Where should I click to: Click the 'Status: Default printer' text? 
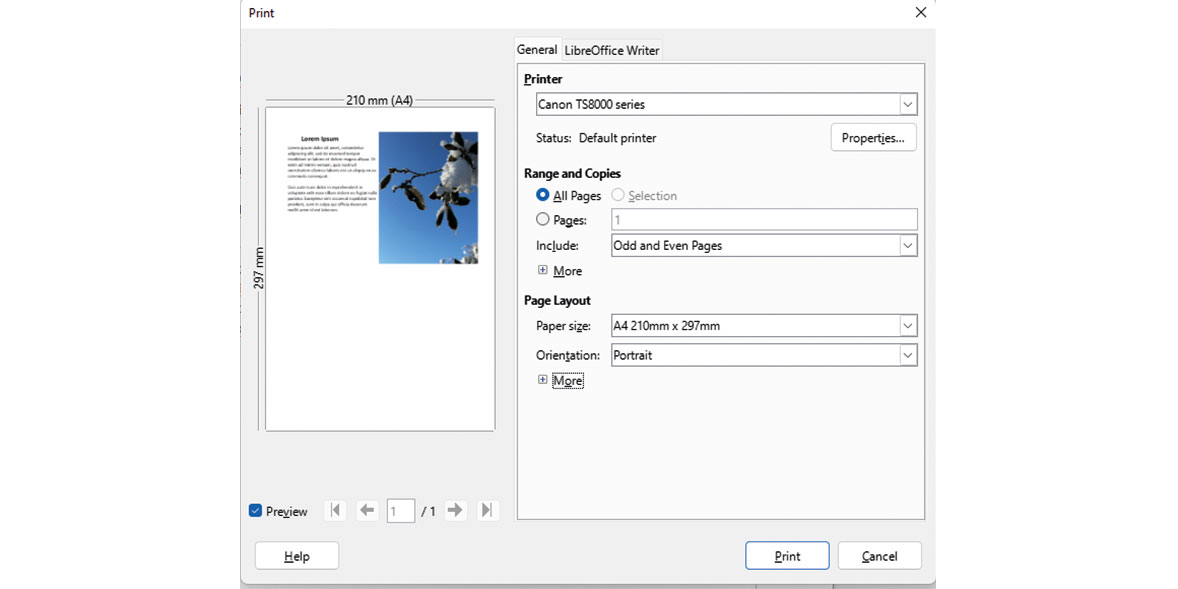pyautogui.click(x=596, y=138)
